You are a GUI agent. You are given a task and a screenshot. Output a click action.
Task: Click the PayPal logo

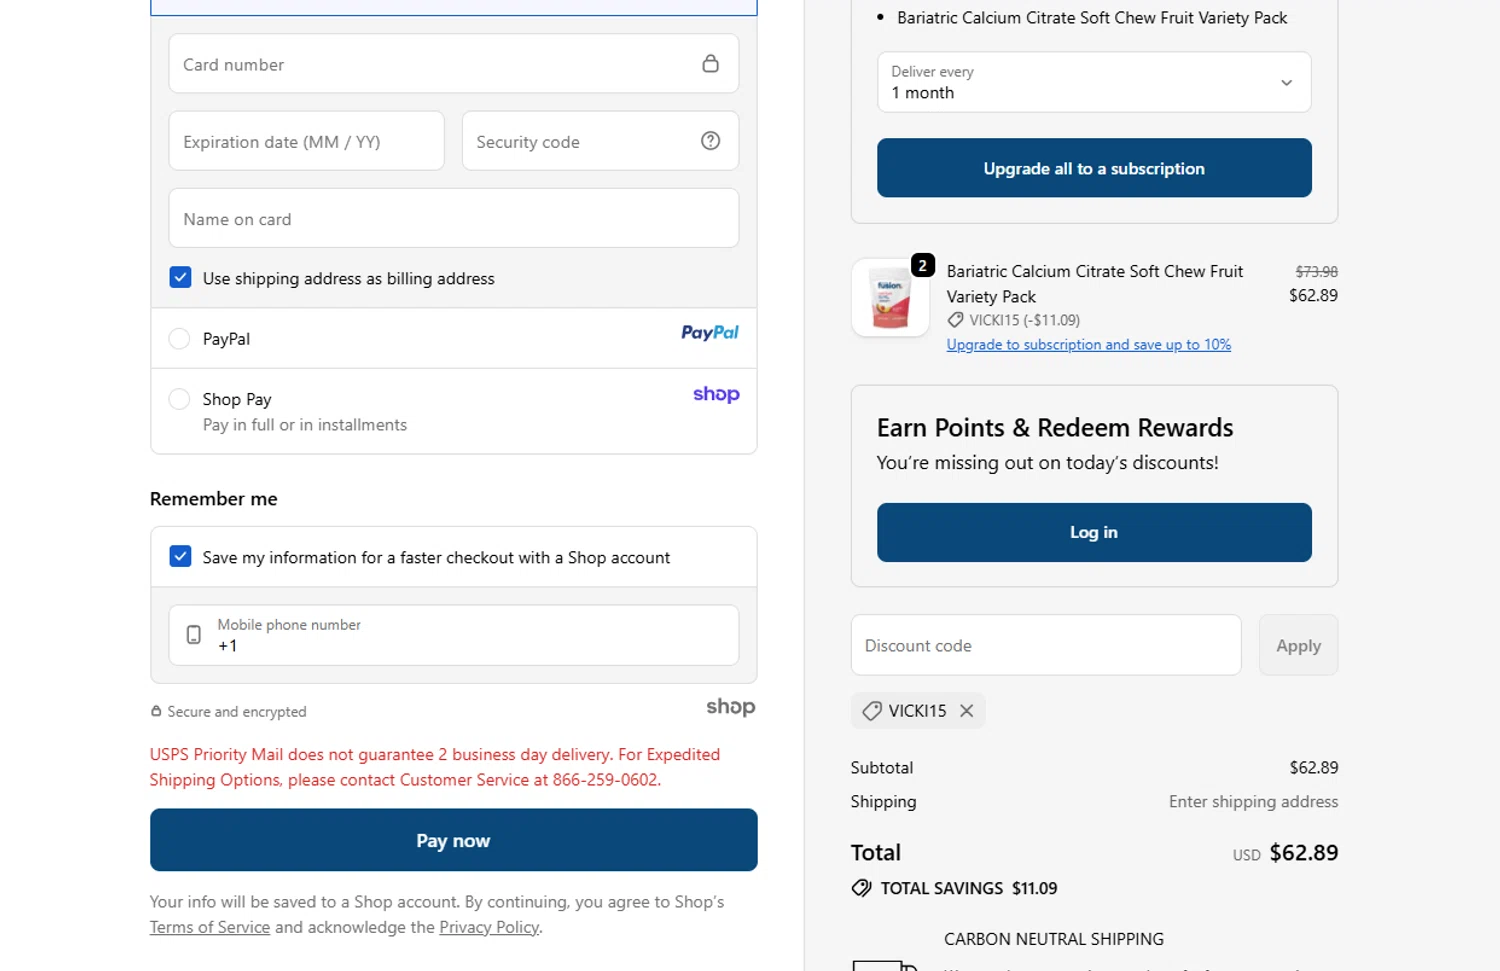(709, 333)
